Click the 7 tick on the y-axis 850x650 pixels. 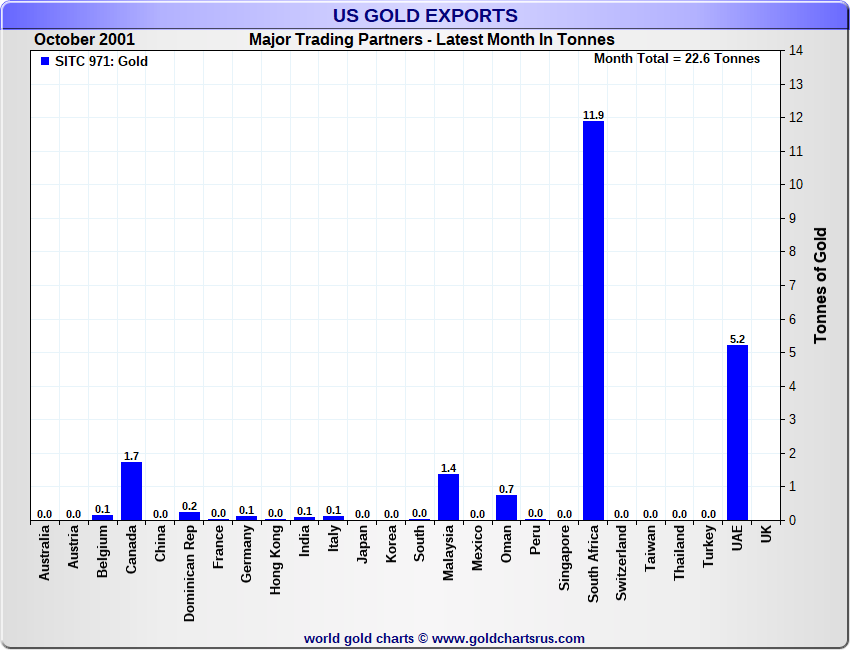793,285
